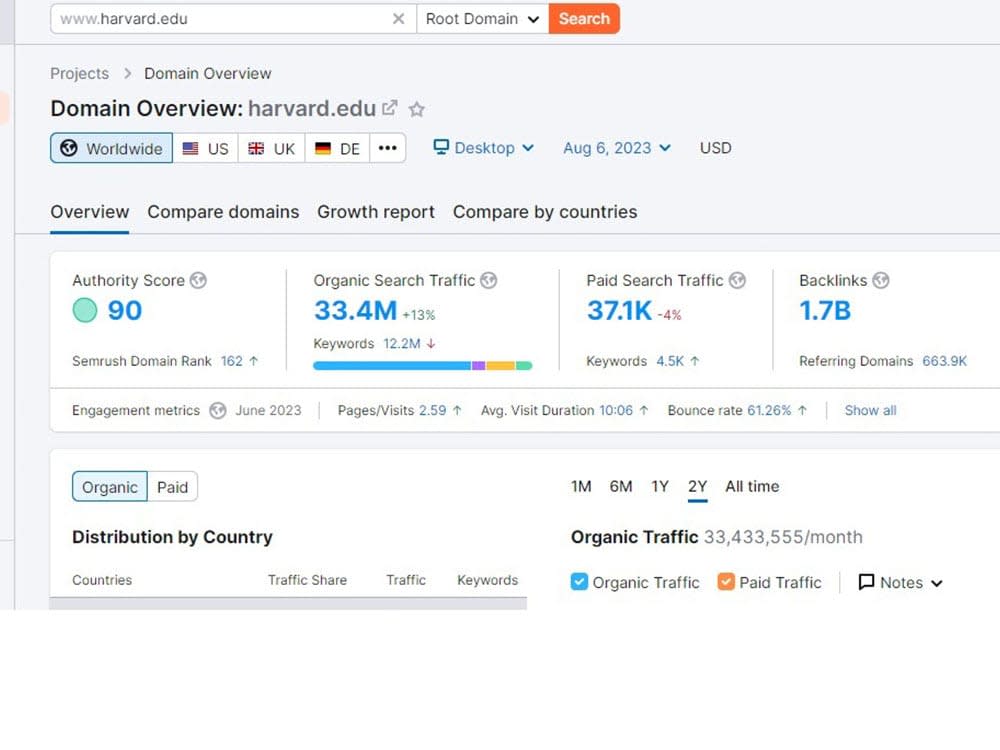The height and width of the screenshot is (750, 1000).
Task: Click the Traffic column header in country table
Action: 406,580
